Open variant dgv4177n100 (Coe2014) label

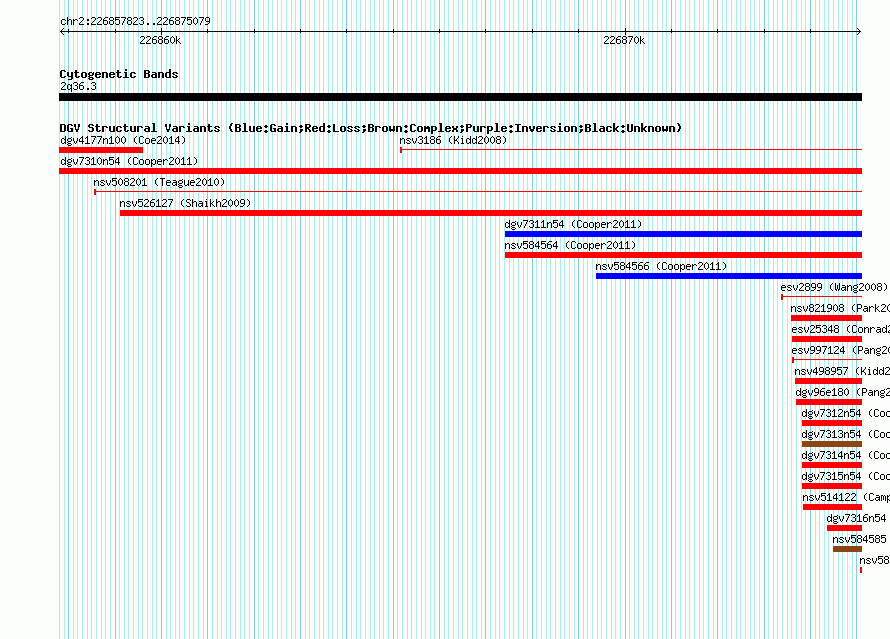click(x=123, y=140)
